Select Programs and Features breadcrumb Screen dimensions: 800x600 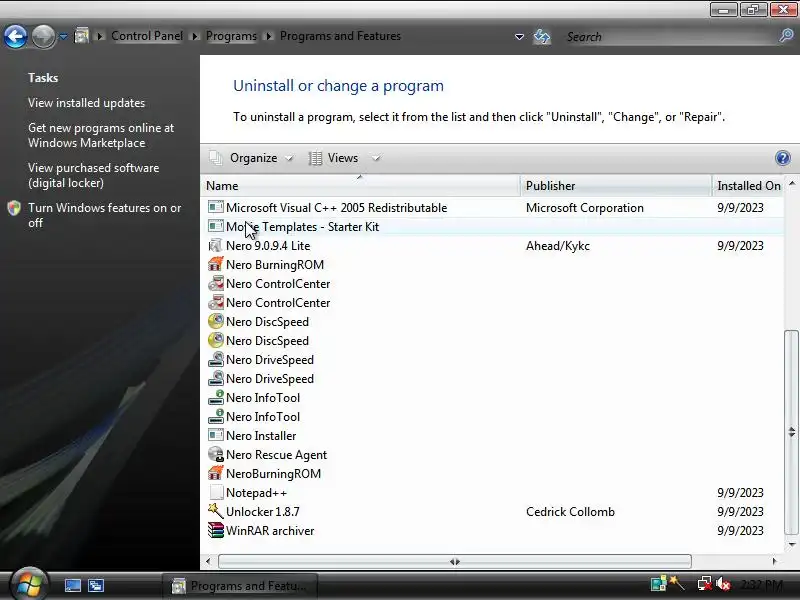(340, 36)
